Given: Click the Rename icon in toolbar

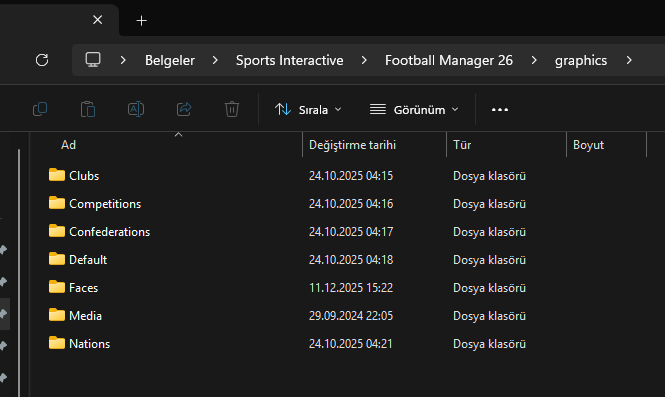Looking at the screenshot, I should (x=136, y=109).
